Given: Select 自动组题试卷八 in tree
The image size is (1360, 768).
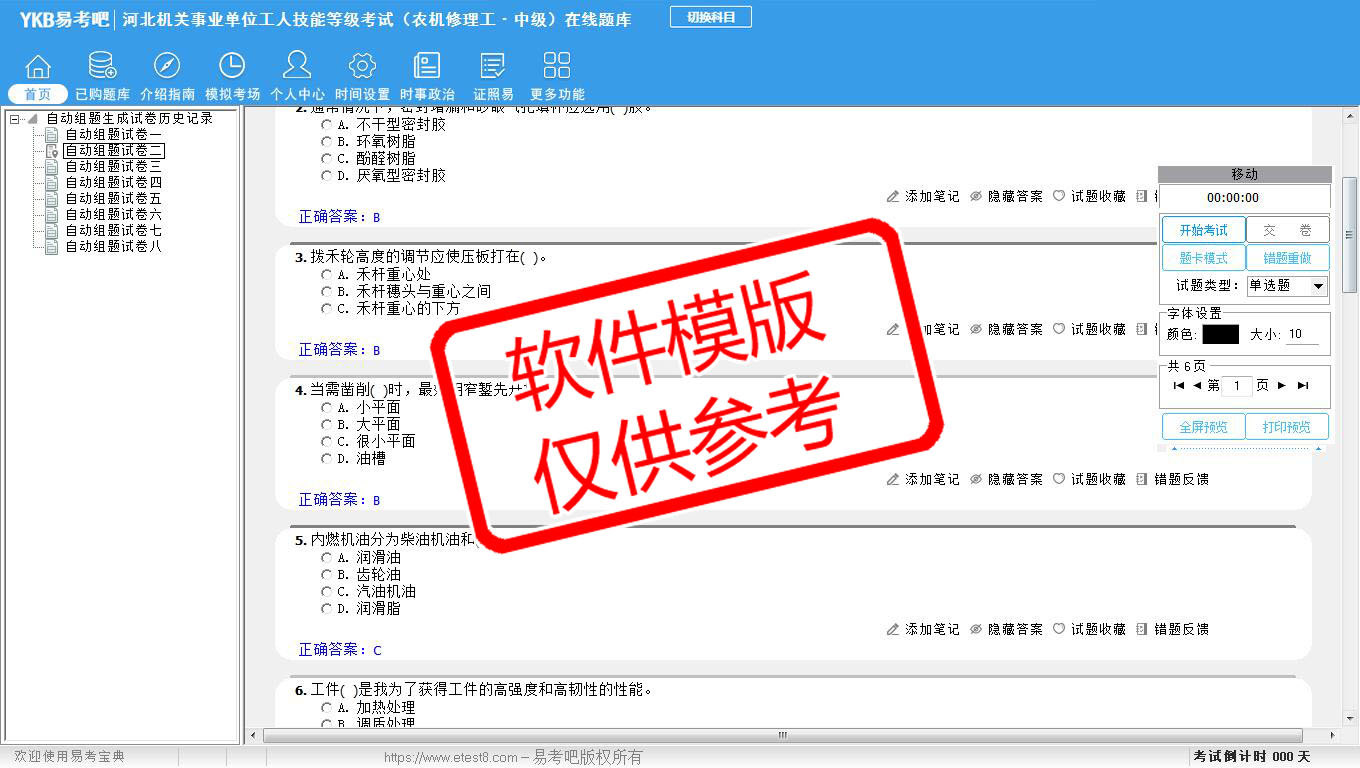Looking at the screenshot, I should [113, 246].
